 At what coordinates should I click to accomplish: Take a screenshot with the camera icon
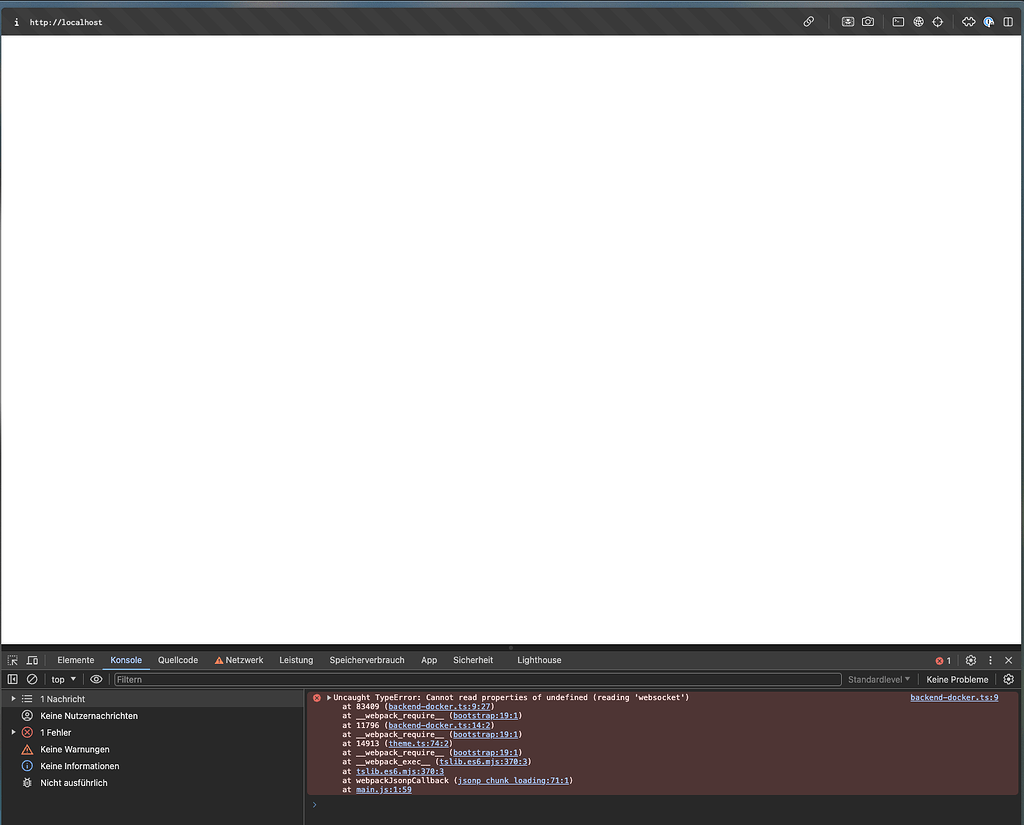click(867, 21)
